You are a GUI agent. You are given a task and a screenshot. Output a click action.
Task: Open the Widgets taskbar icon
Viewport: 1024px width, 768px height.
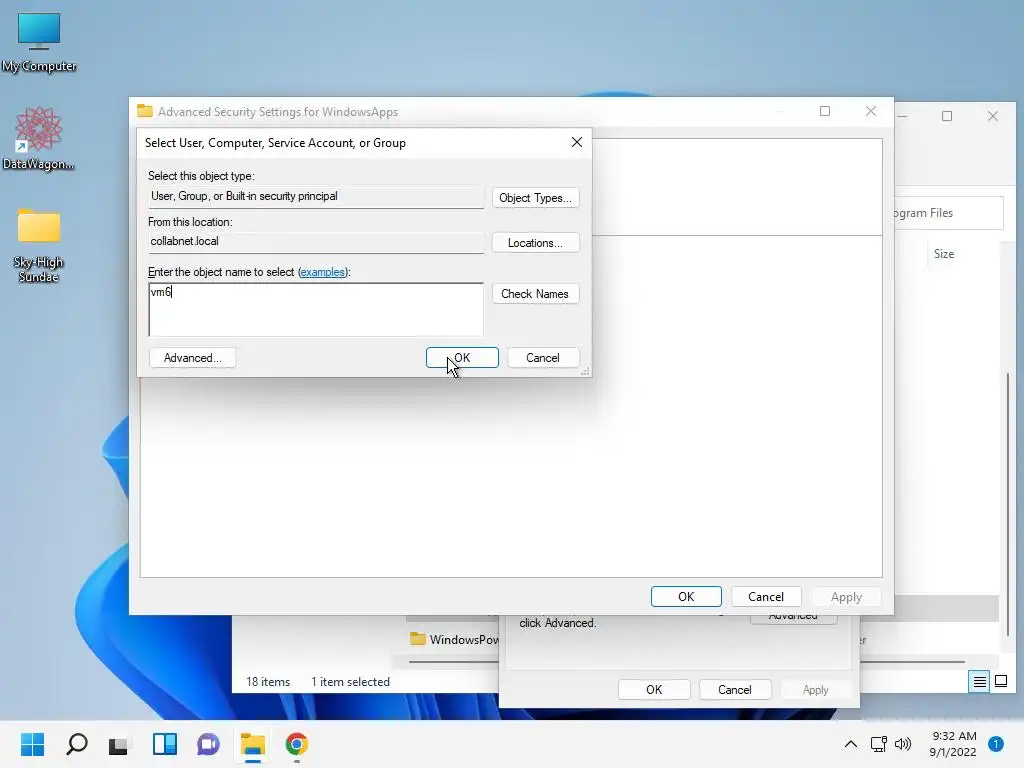(x=165, y=744)
